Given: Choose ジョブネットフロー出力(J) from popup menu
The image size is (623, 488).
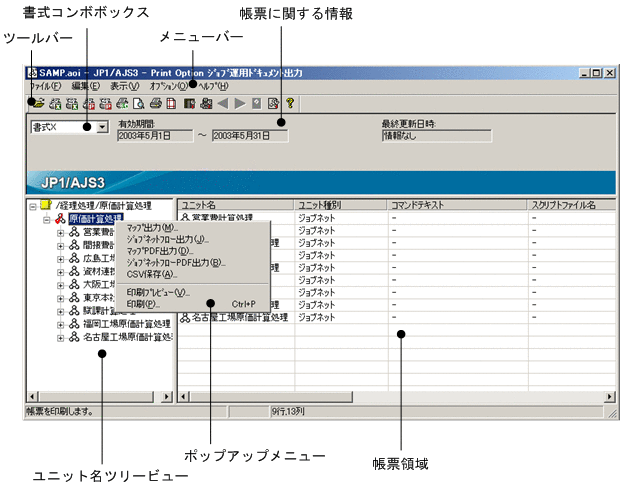Looking at the screenshot, I should click(192, 239).
